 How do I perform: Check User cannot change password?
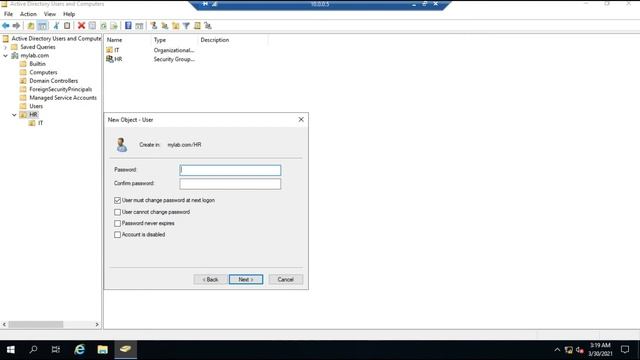pos(118,212)
